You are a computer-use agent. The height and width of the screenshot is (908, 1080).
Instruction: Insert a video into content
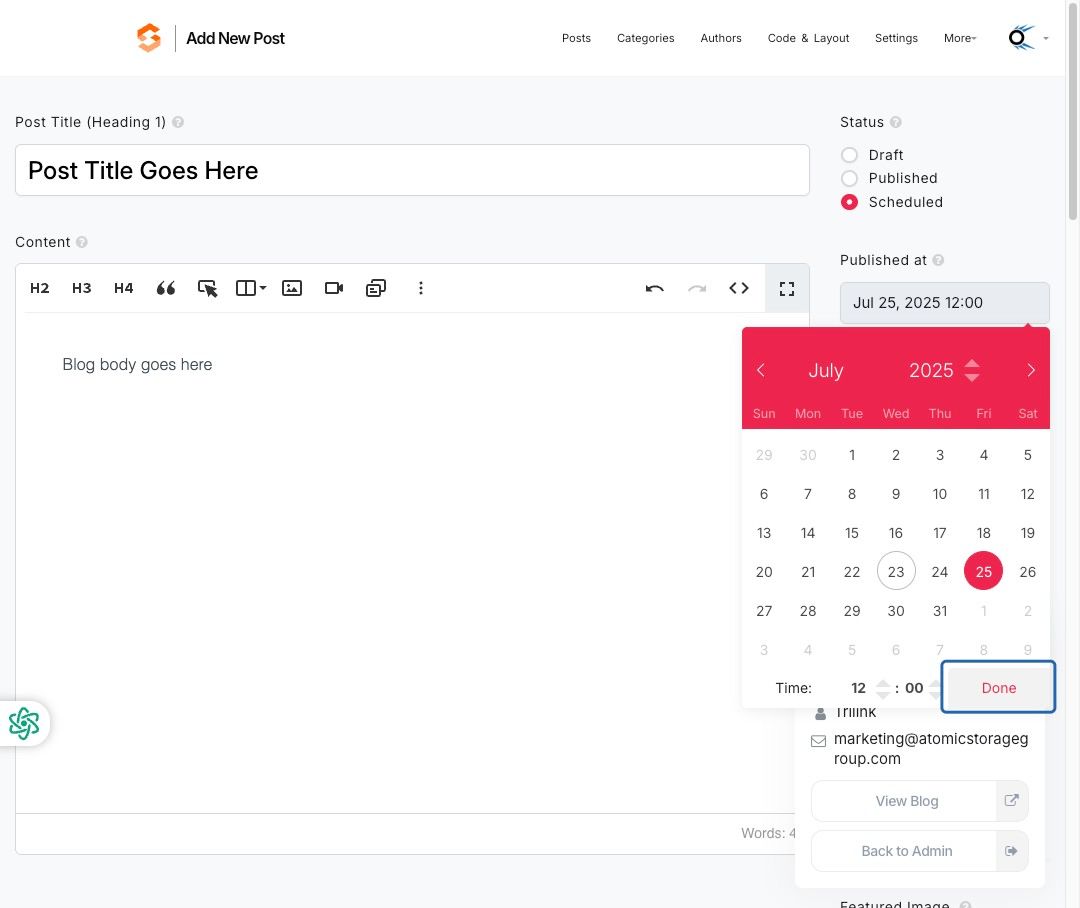(x=334, y=288)
